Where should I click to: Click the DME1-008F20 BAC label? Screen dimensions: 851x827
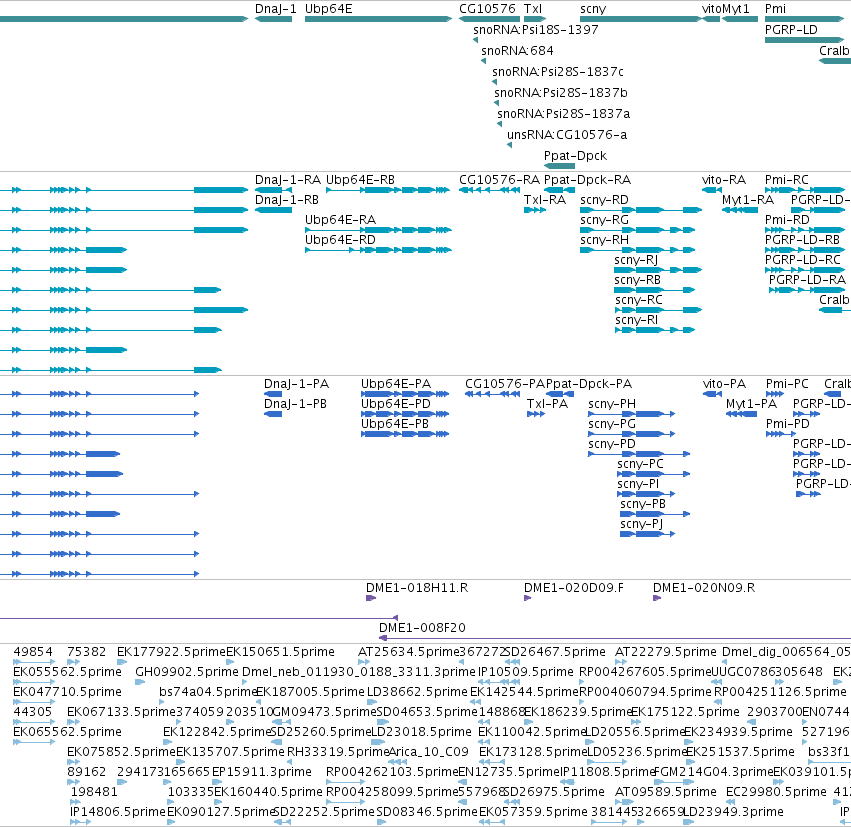[422, 628]
